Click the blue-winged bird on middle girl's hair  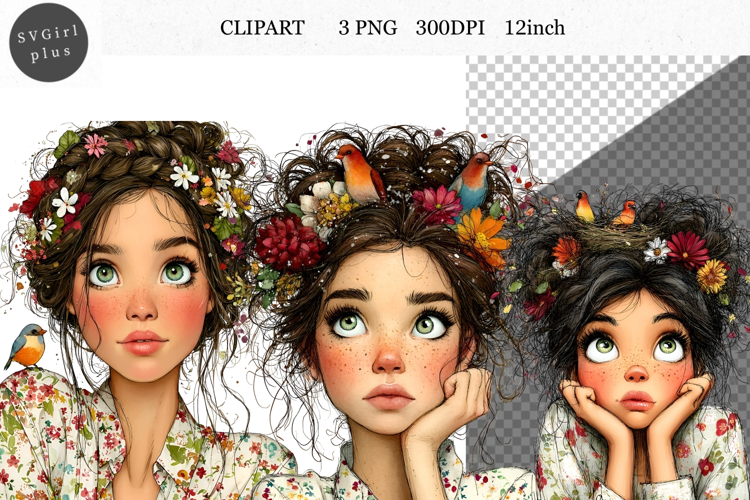point(470,180)
